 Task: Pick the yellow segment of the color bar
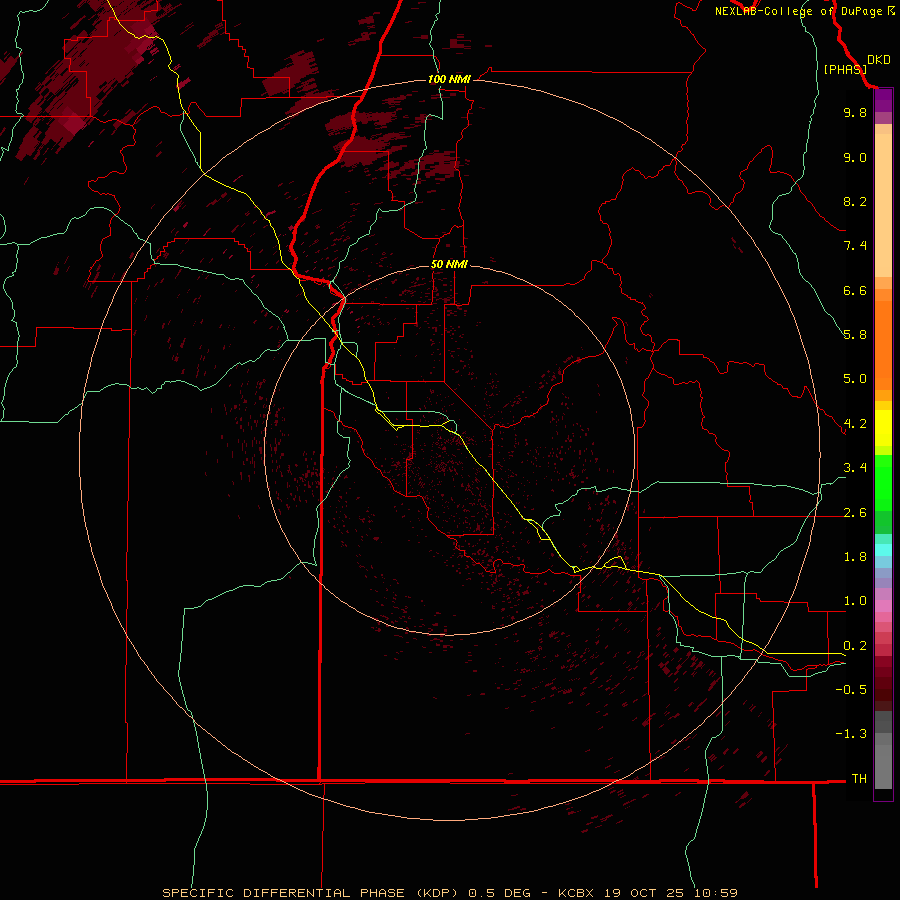click(883, 428)
